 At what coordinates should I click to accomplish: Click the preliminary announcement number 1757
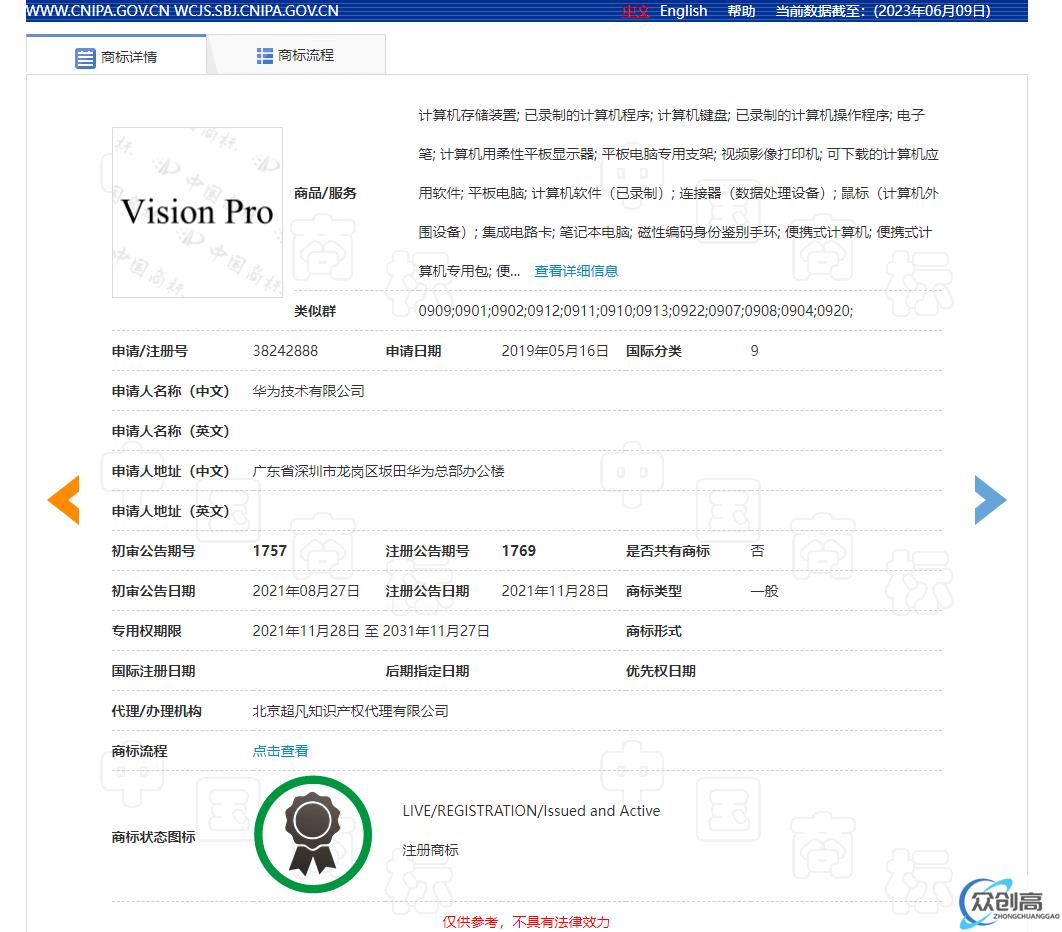[270, 551]
